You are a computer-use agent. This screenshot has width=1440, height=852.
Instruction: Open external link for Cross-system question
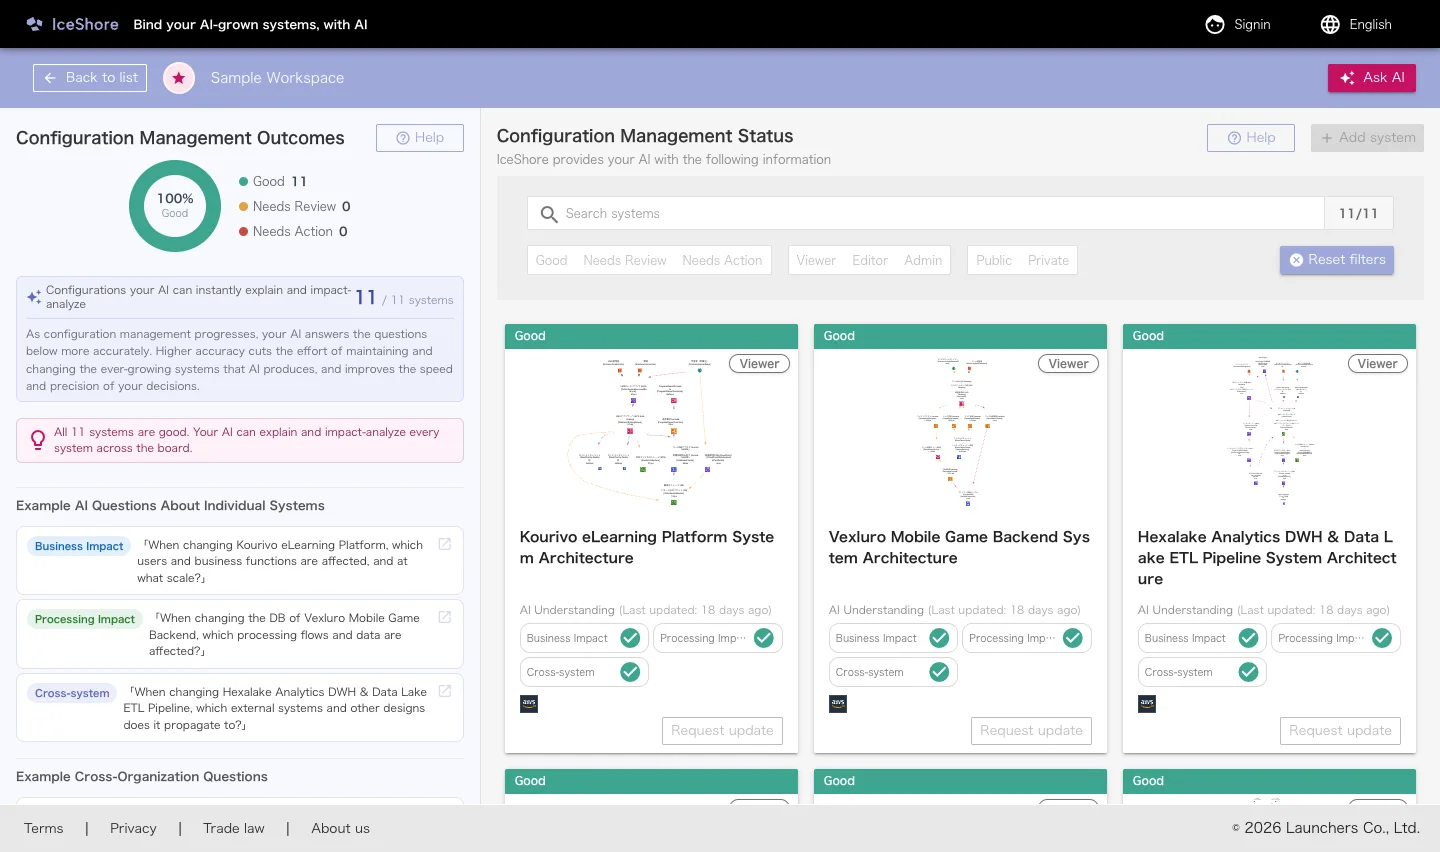point(445,691)
